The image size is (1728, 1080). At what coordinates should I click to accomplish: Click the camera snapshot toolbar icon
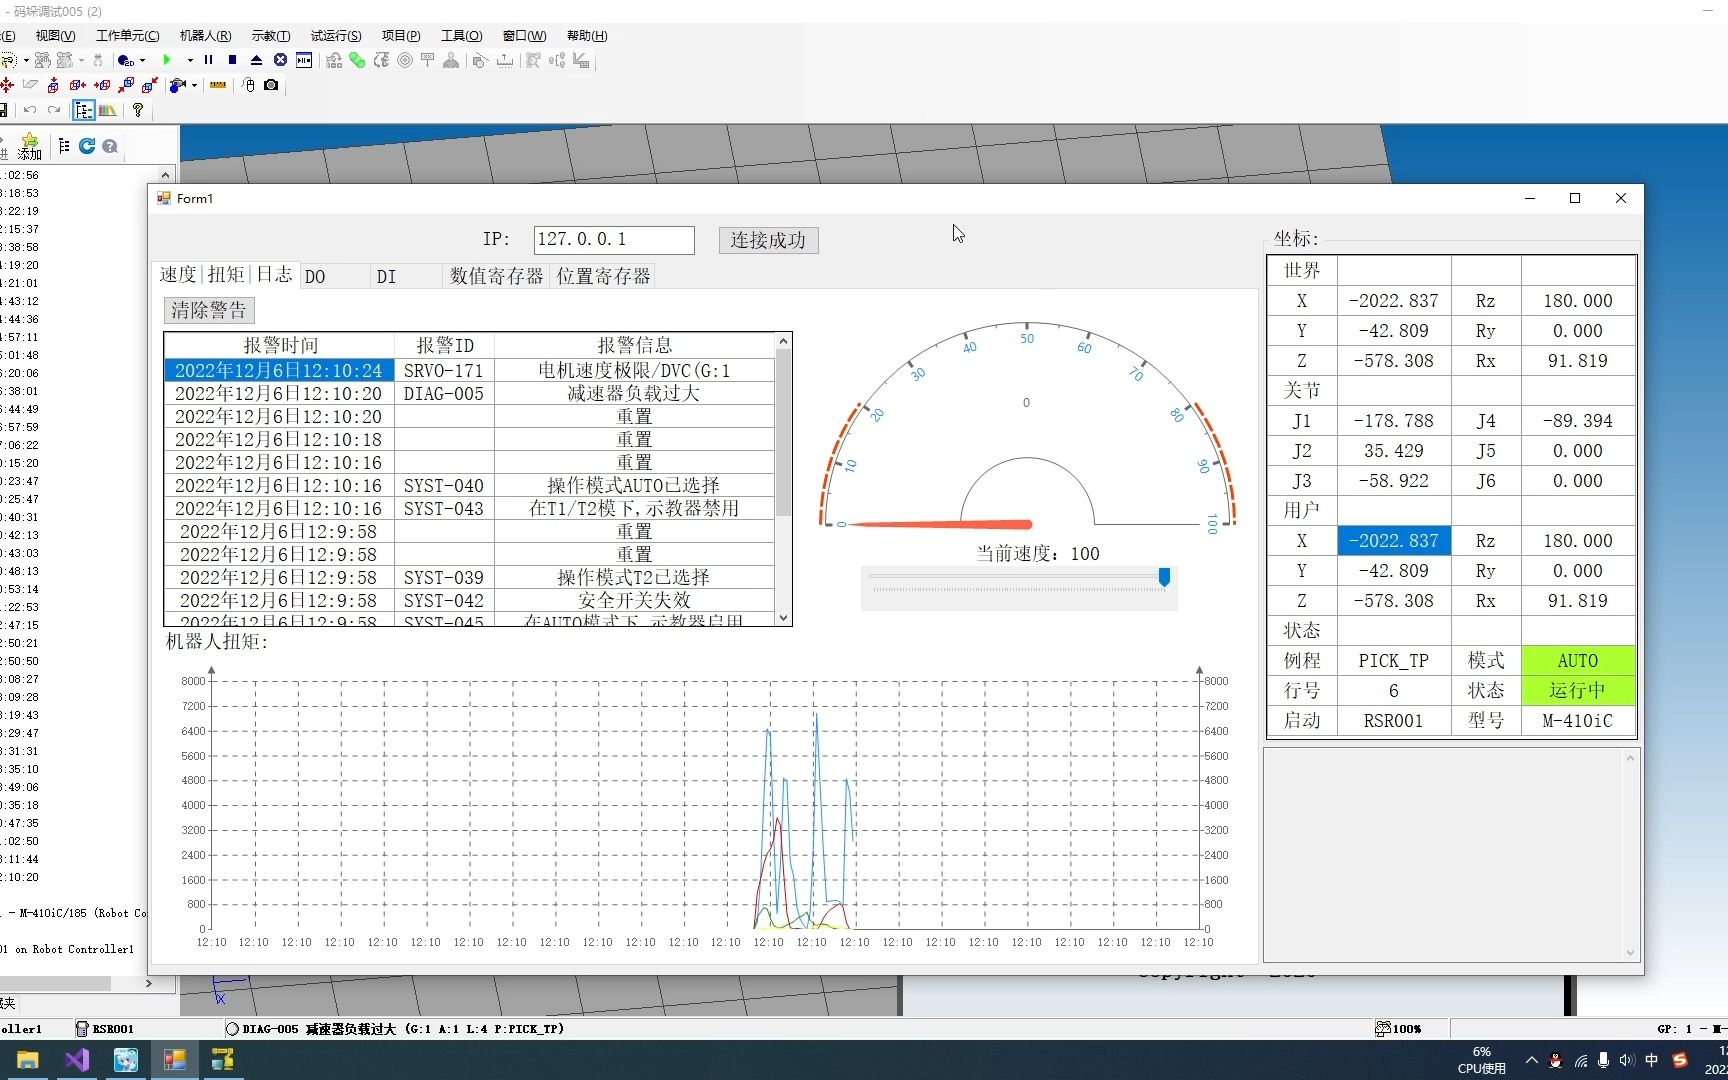click(271, 85)
